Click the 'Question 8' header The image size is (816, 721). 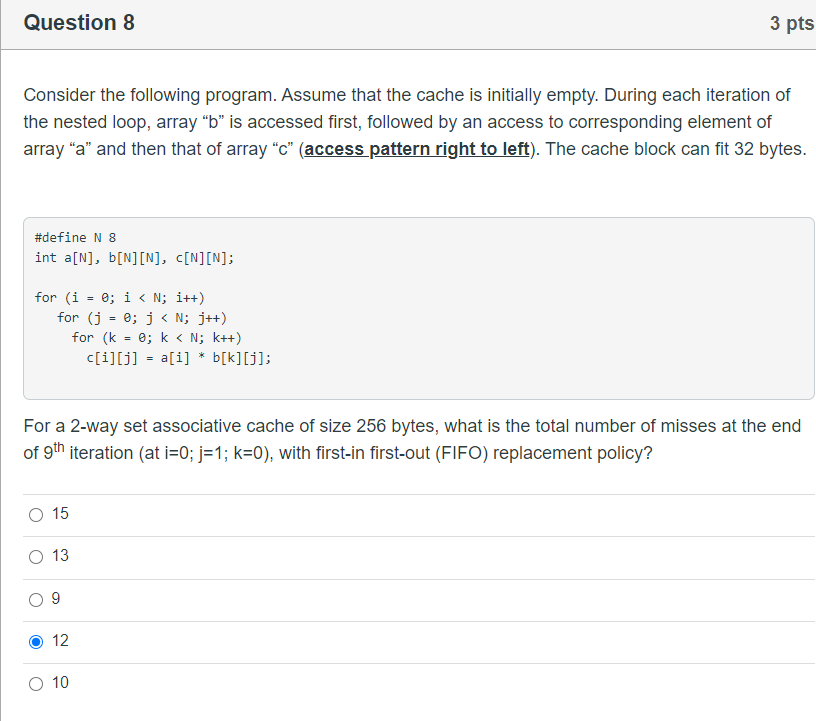79,22
